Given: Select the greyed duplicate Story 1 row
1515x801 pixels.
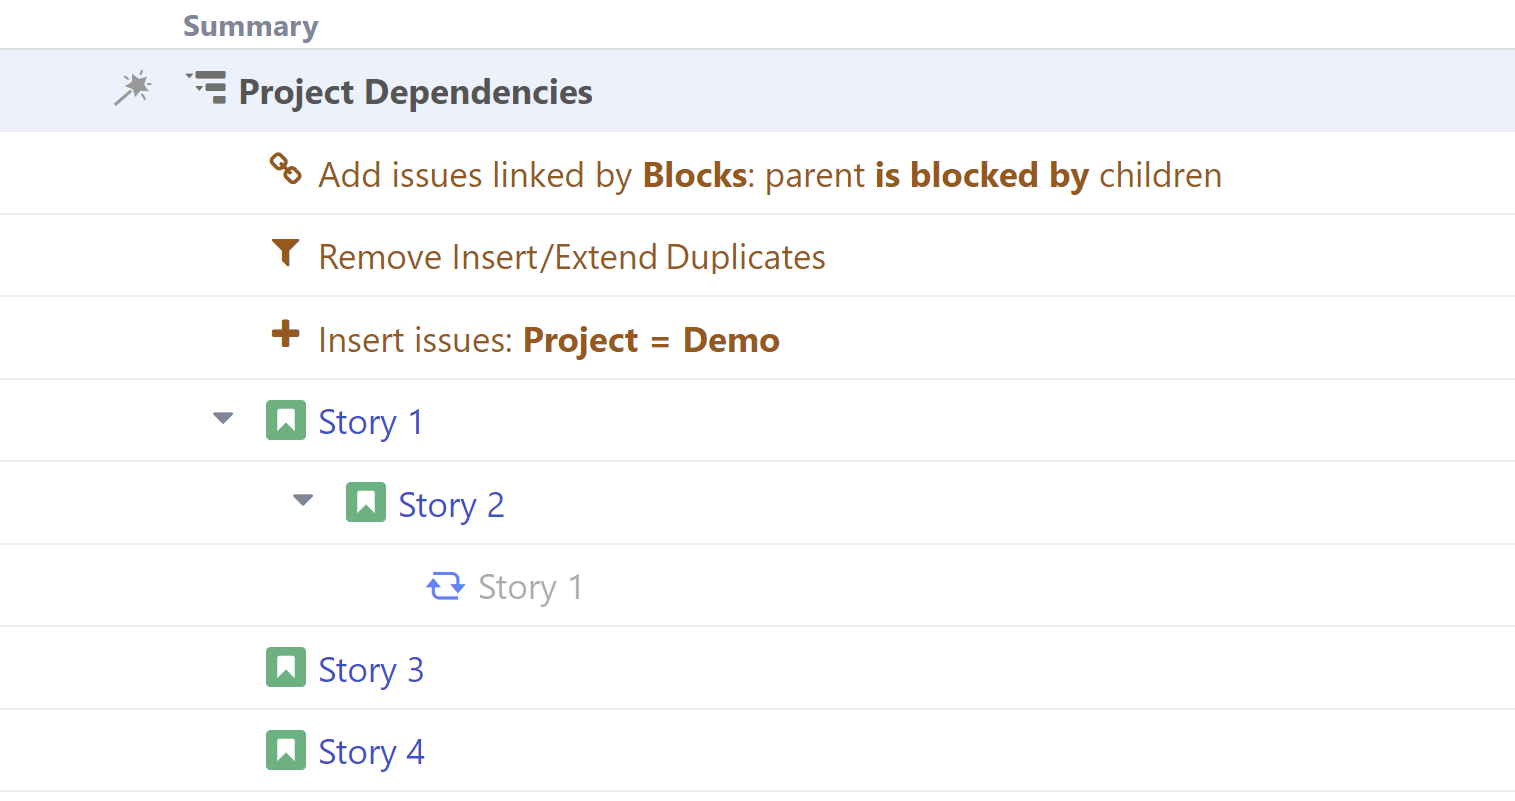Looking at the screenshot, I should click(x=530, y=586).
